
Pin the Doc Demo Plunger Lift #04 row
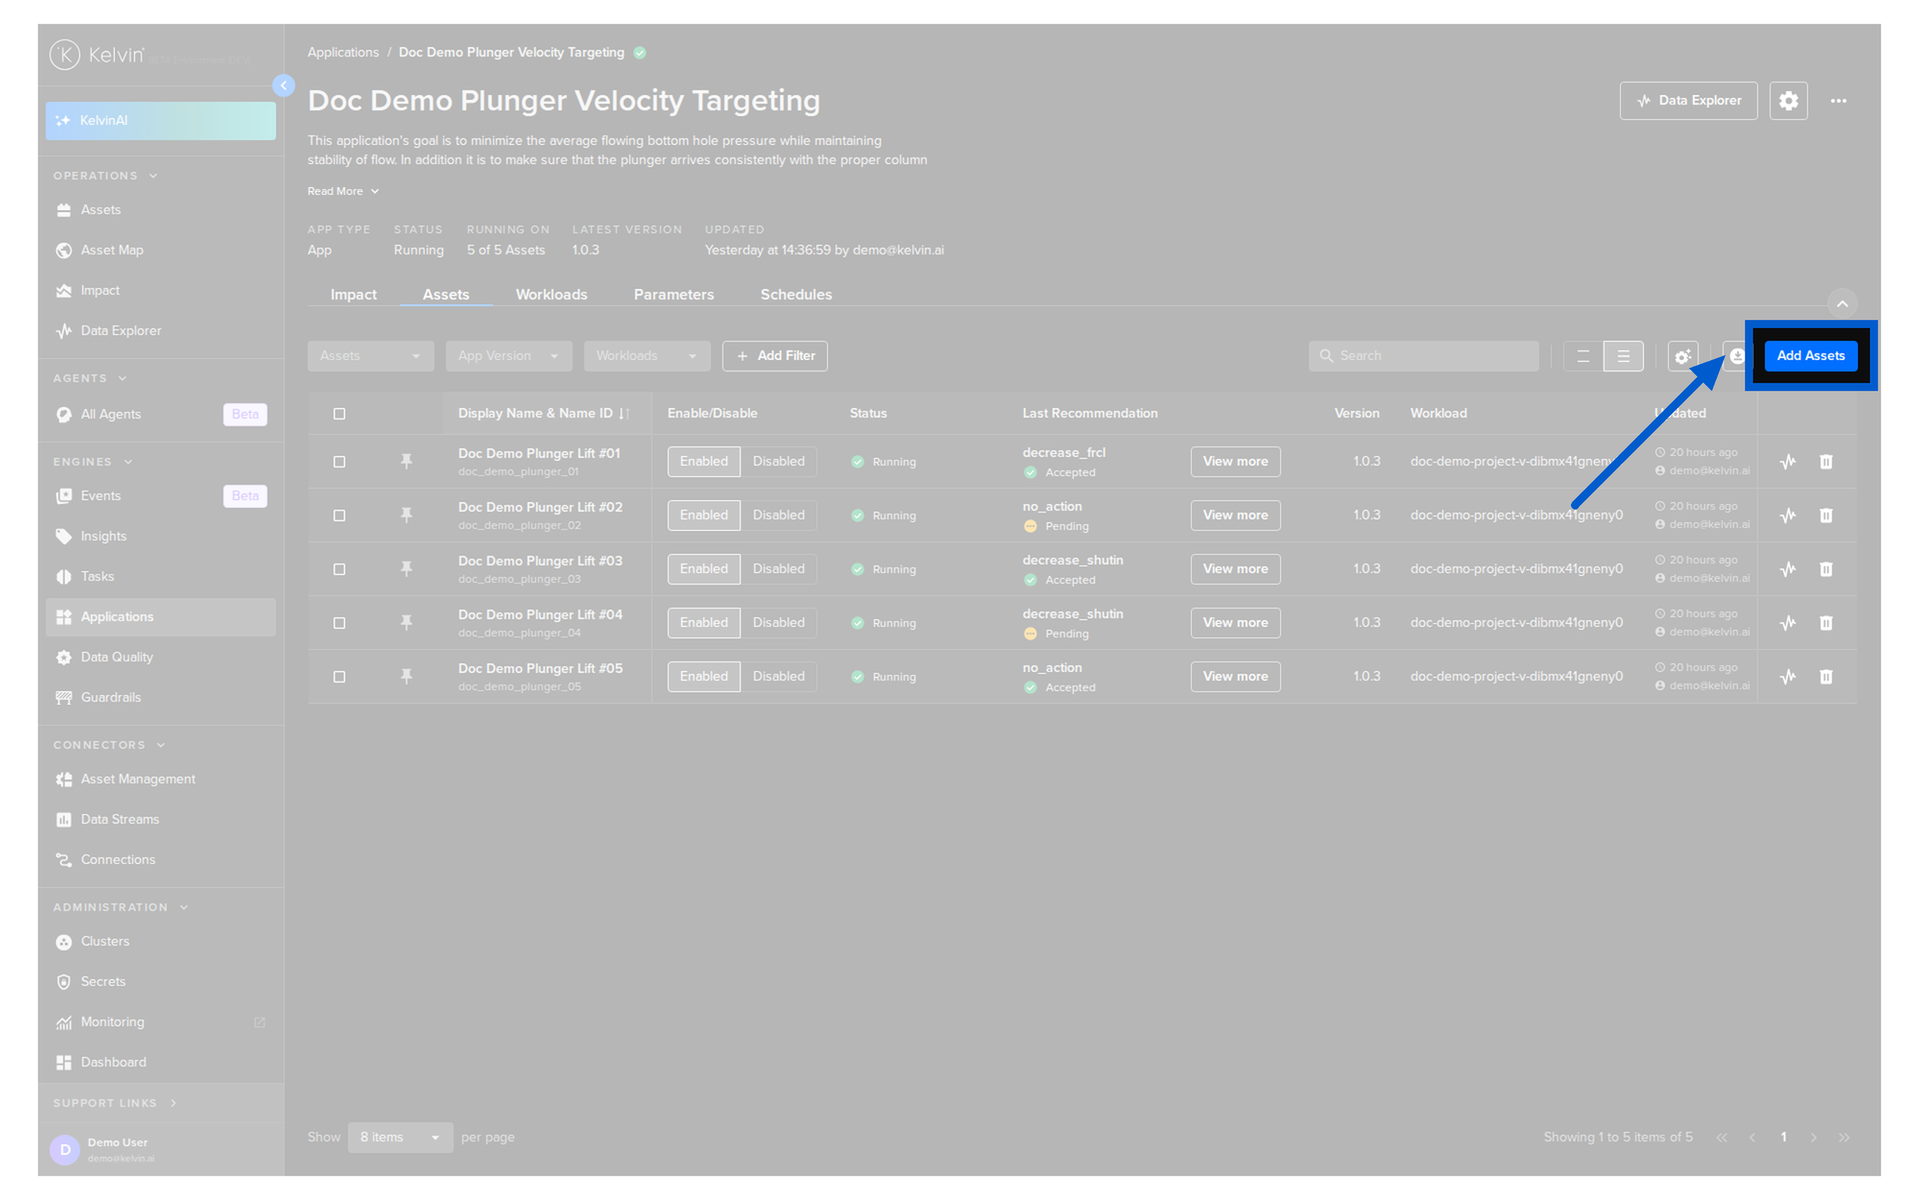(406, 623)
